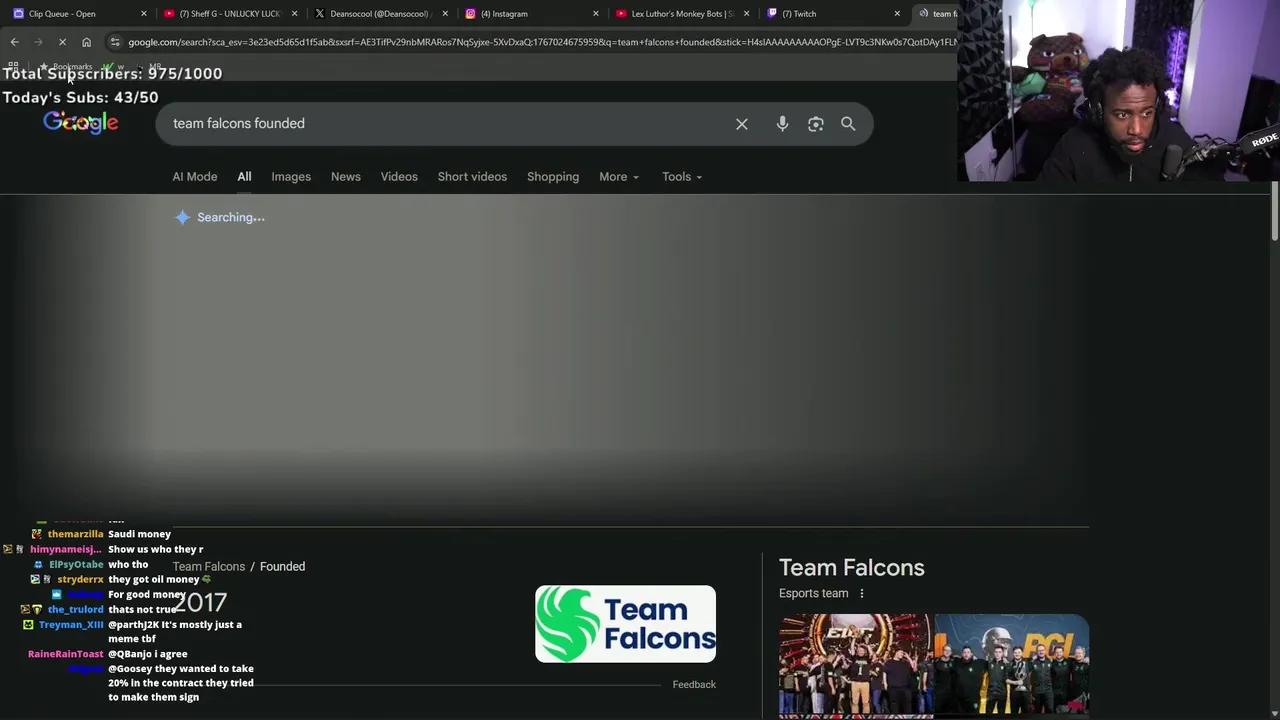The image size is (1280, 720).
Task: Clear the search query
Action: tap(742, 124)
